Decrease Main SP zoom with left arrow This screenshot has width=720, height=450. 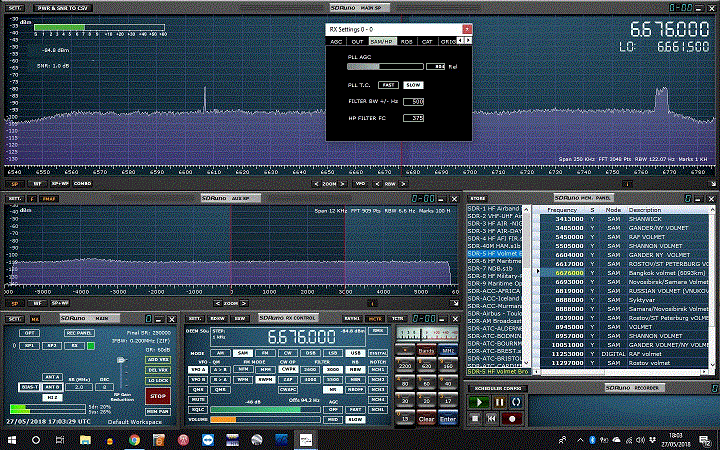(x=315, y=184)
